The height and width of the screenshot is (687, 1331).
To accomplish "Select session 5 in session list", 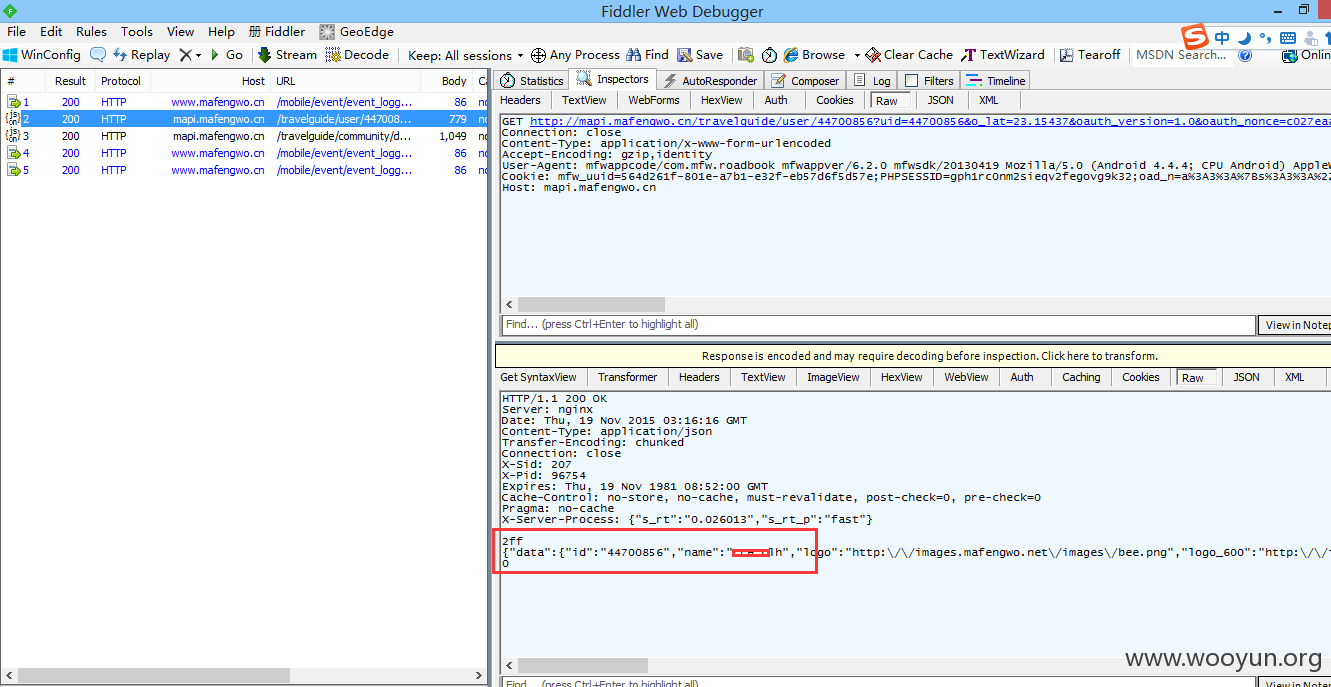I will [245, 170].
